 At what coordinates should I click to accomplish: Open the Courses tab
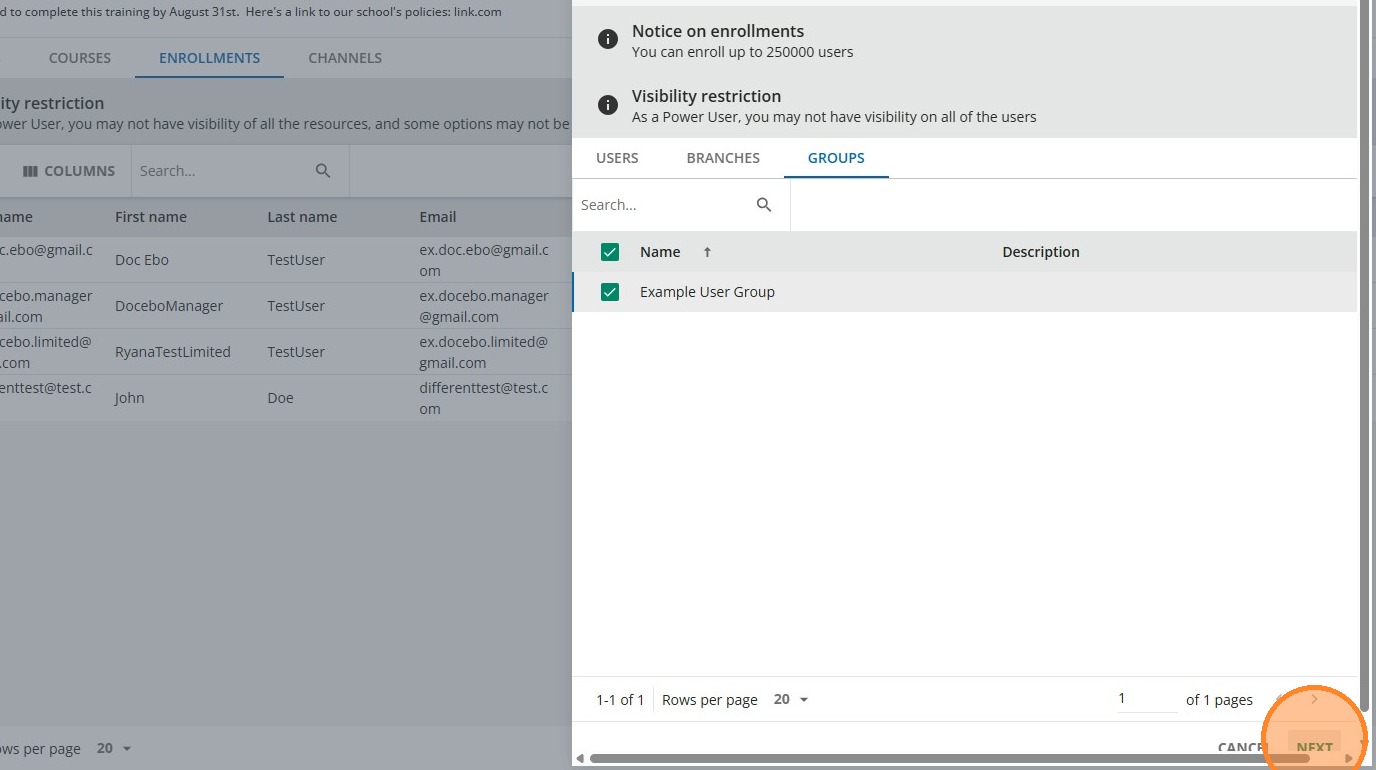(x=80, y=58)
